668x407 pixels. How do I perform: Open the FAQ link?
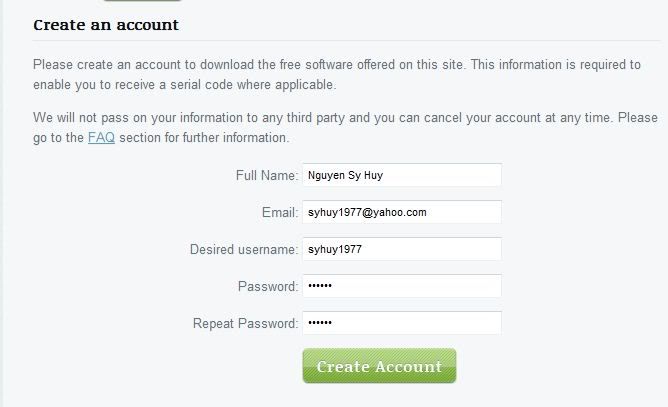click(101, 138)
